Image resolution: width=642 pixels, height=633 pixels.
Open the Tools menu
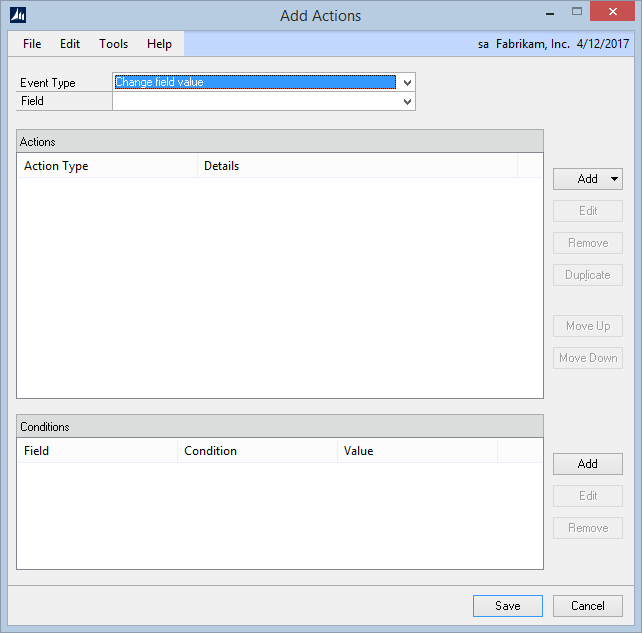click(113, 44)
